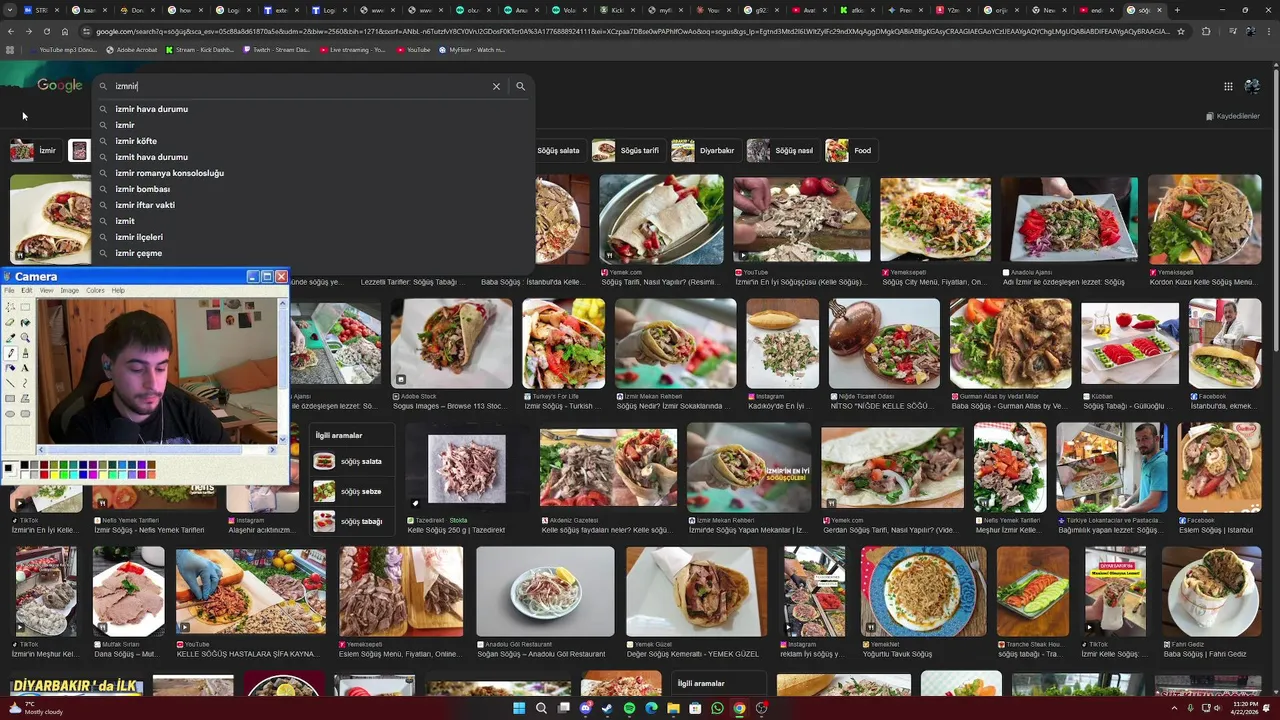The image size is (1280, 720).
Task: Select the Rectangle shape tool in Camera window
Action: click(10, 398)
